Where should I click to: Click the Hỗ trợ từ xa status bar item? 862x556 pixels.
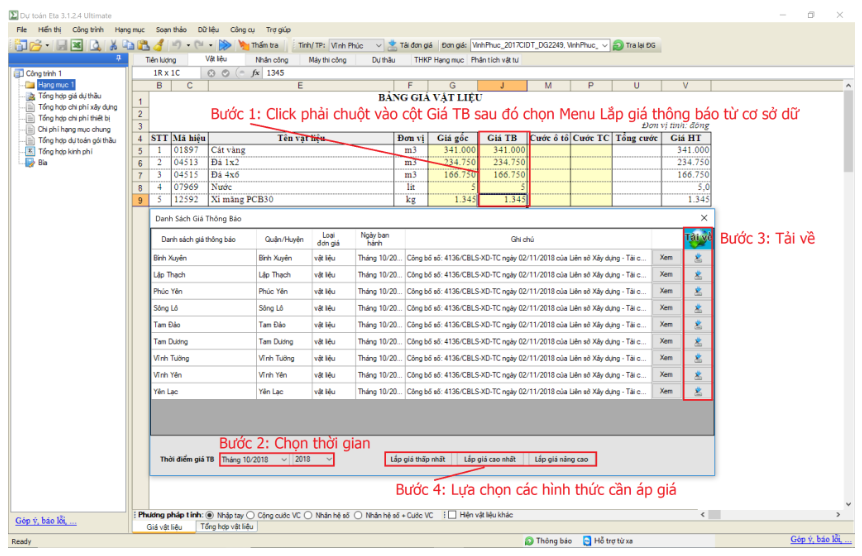(x=607, y=541)
